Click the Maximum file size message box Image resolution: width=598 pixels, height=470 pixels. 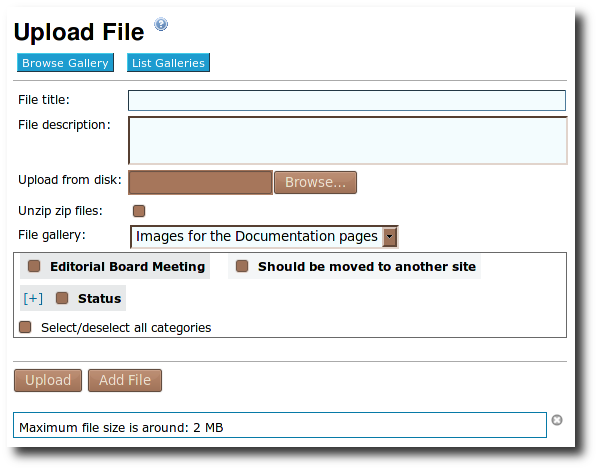280,425
